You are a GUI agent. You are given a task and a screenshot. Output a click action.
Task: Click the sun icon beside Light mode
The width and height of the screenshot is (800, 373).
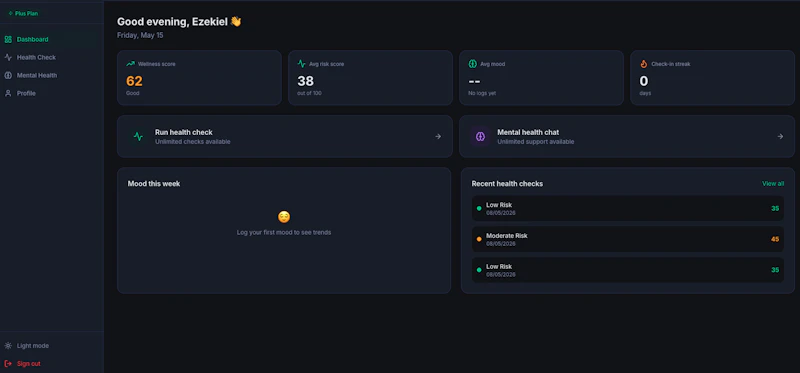8,345
